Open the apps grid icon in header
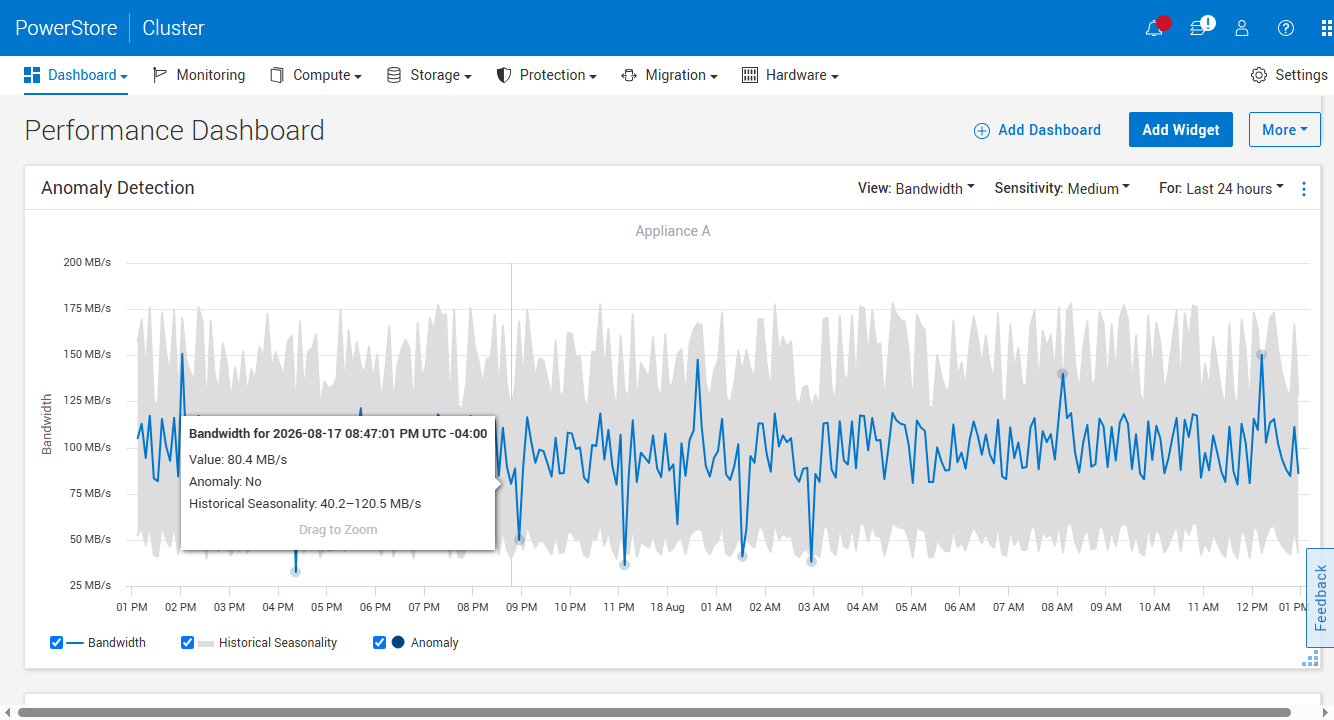The height and width of the screenshot is (720, 1334). tap(1326, 28)
